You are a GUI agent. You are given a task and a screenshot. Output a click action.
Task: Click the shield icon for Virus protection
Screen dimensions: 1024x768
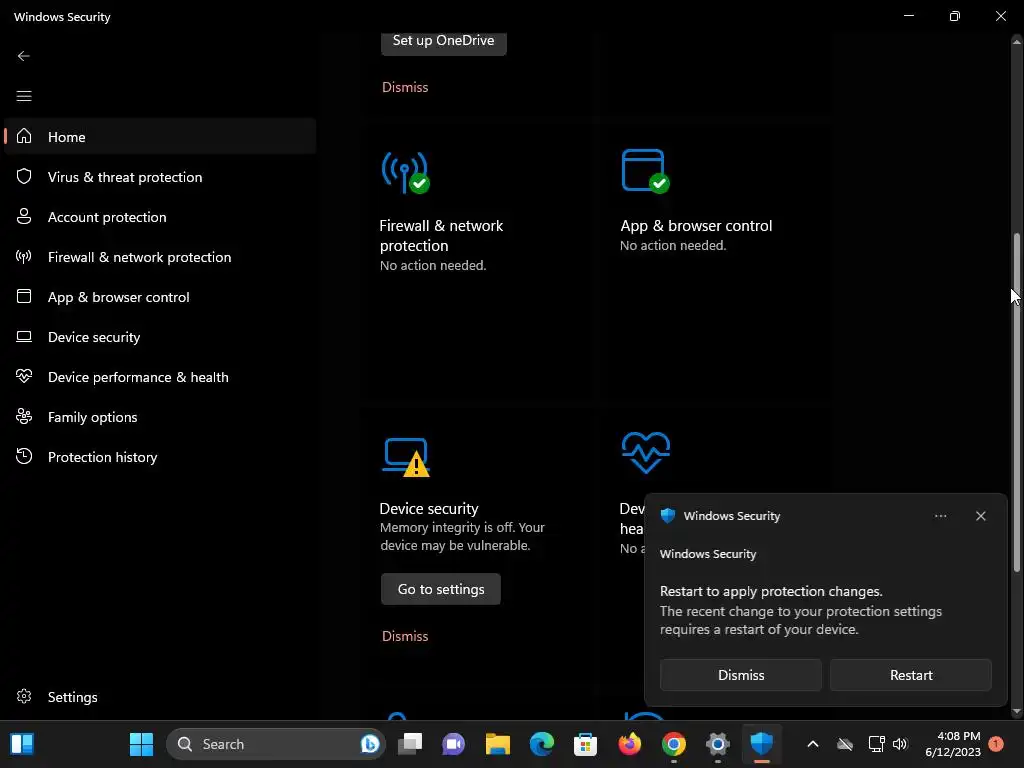(x=24, y=176)
